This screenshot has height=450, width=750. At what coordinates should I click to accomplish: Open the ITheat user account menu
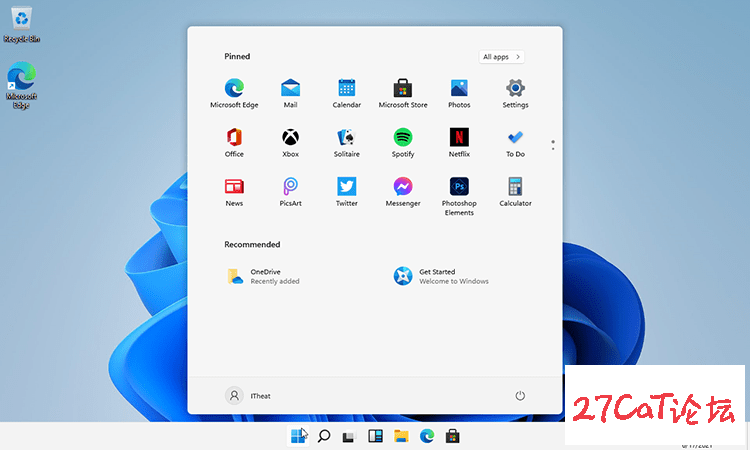tap(248, 395)
